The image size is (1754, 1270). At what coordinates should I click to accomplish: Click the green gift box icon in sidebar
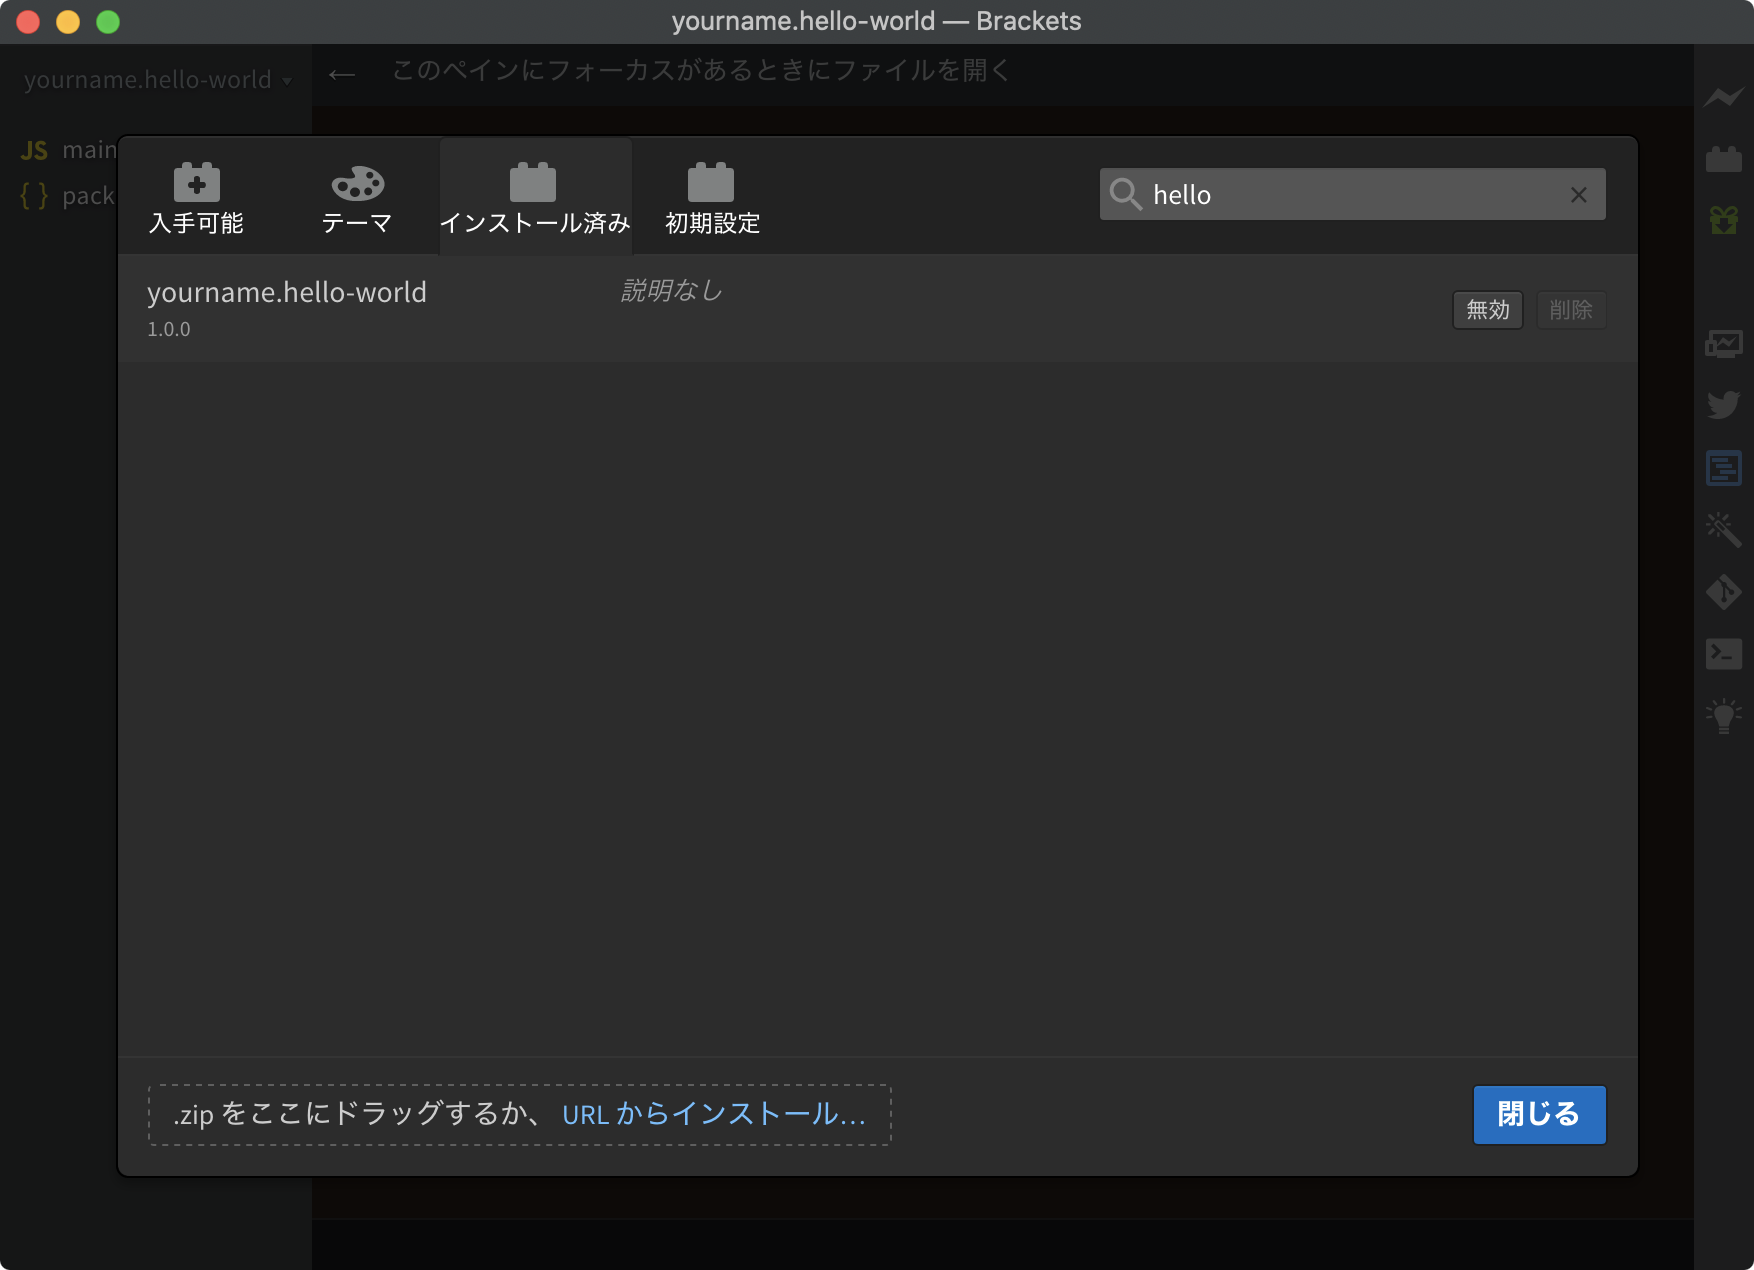[x=1723, y=220]
